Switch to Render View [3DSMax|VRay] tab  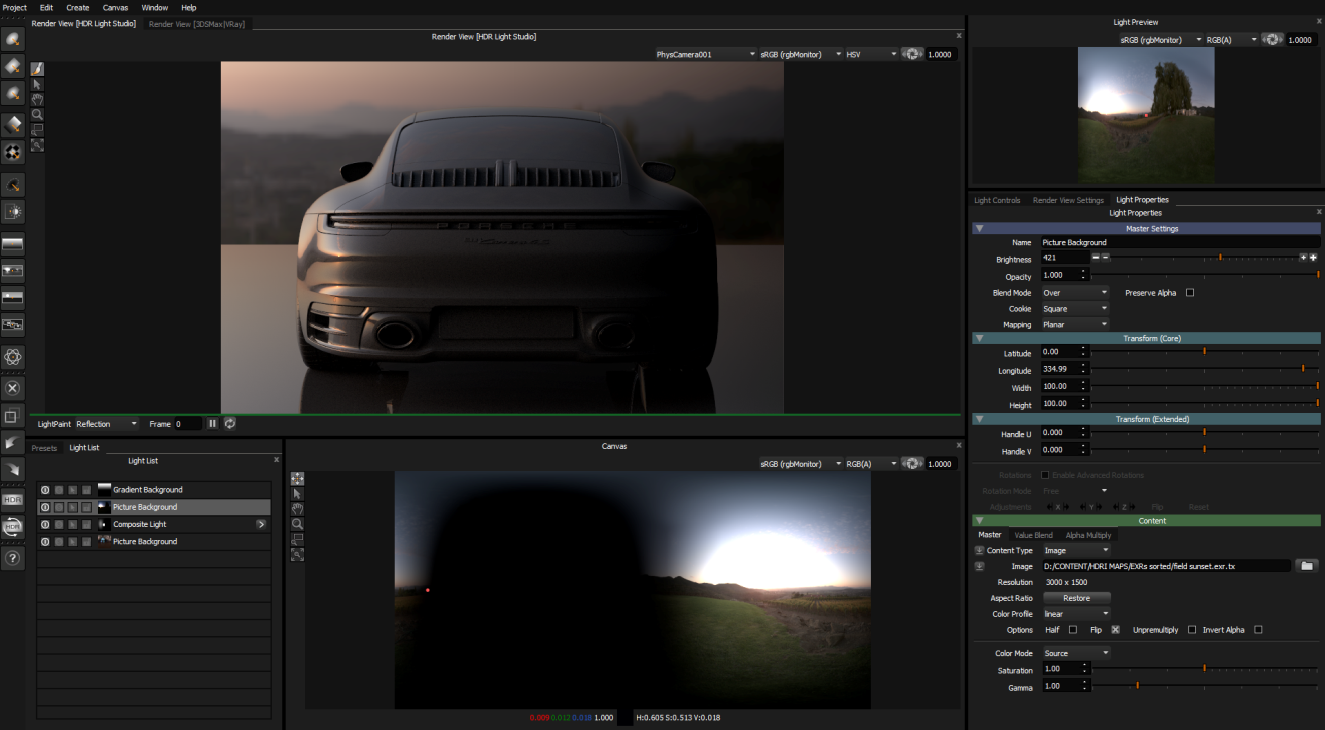pyautogui.click(x=197, y=23)
